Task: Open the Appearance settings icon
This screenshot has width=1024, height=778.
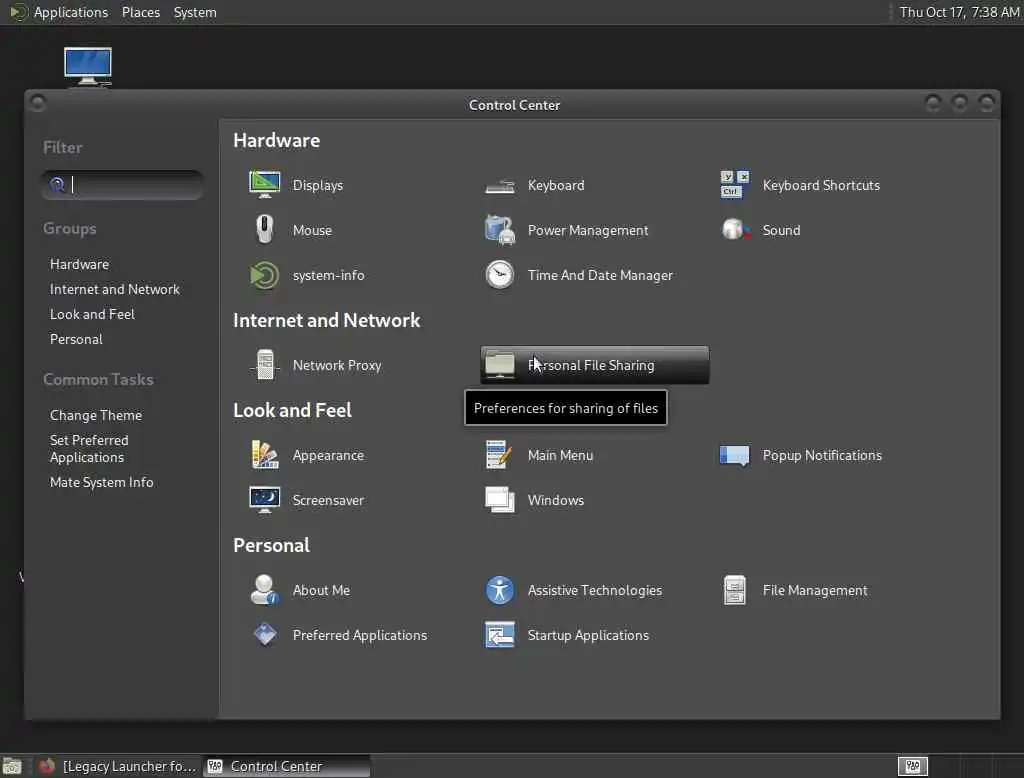Action: point(264,455)
